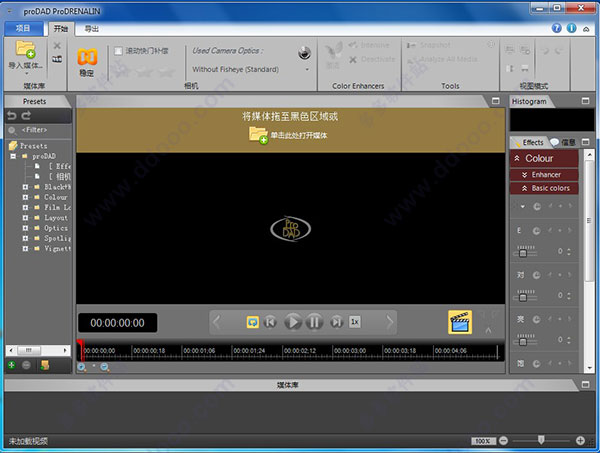Click the pause button
The width and height of the screenshot is (600, 453).
[x=314, y=322]
